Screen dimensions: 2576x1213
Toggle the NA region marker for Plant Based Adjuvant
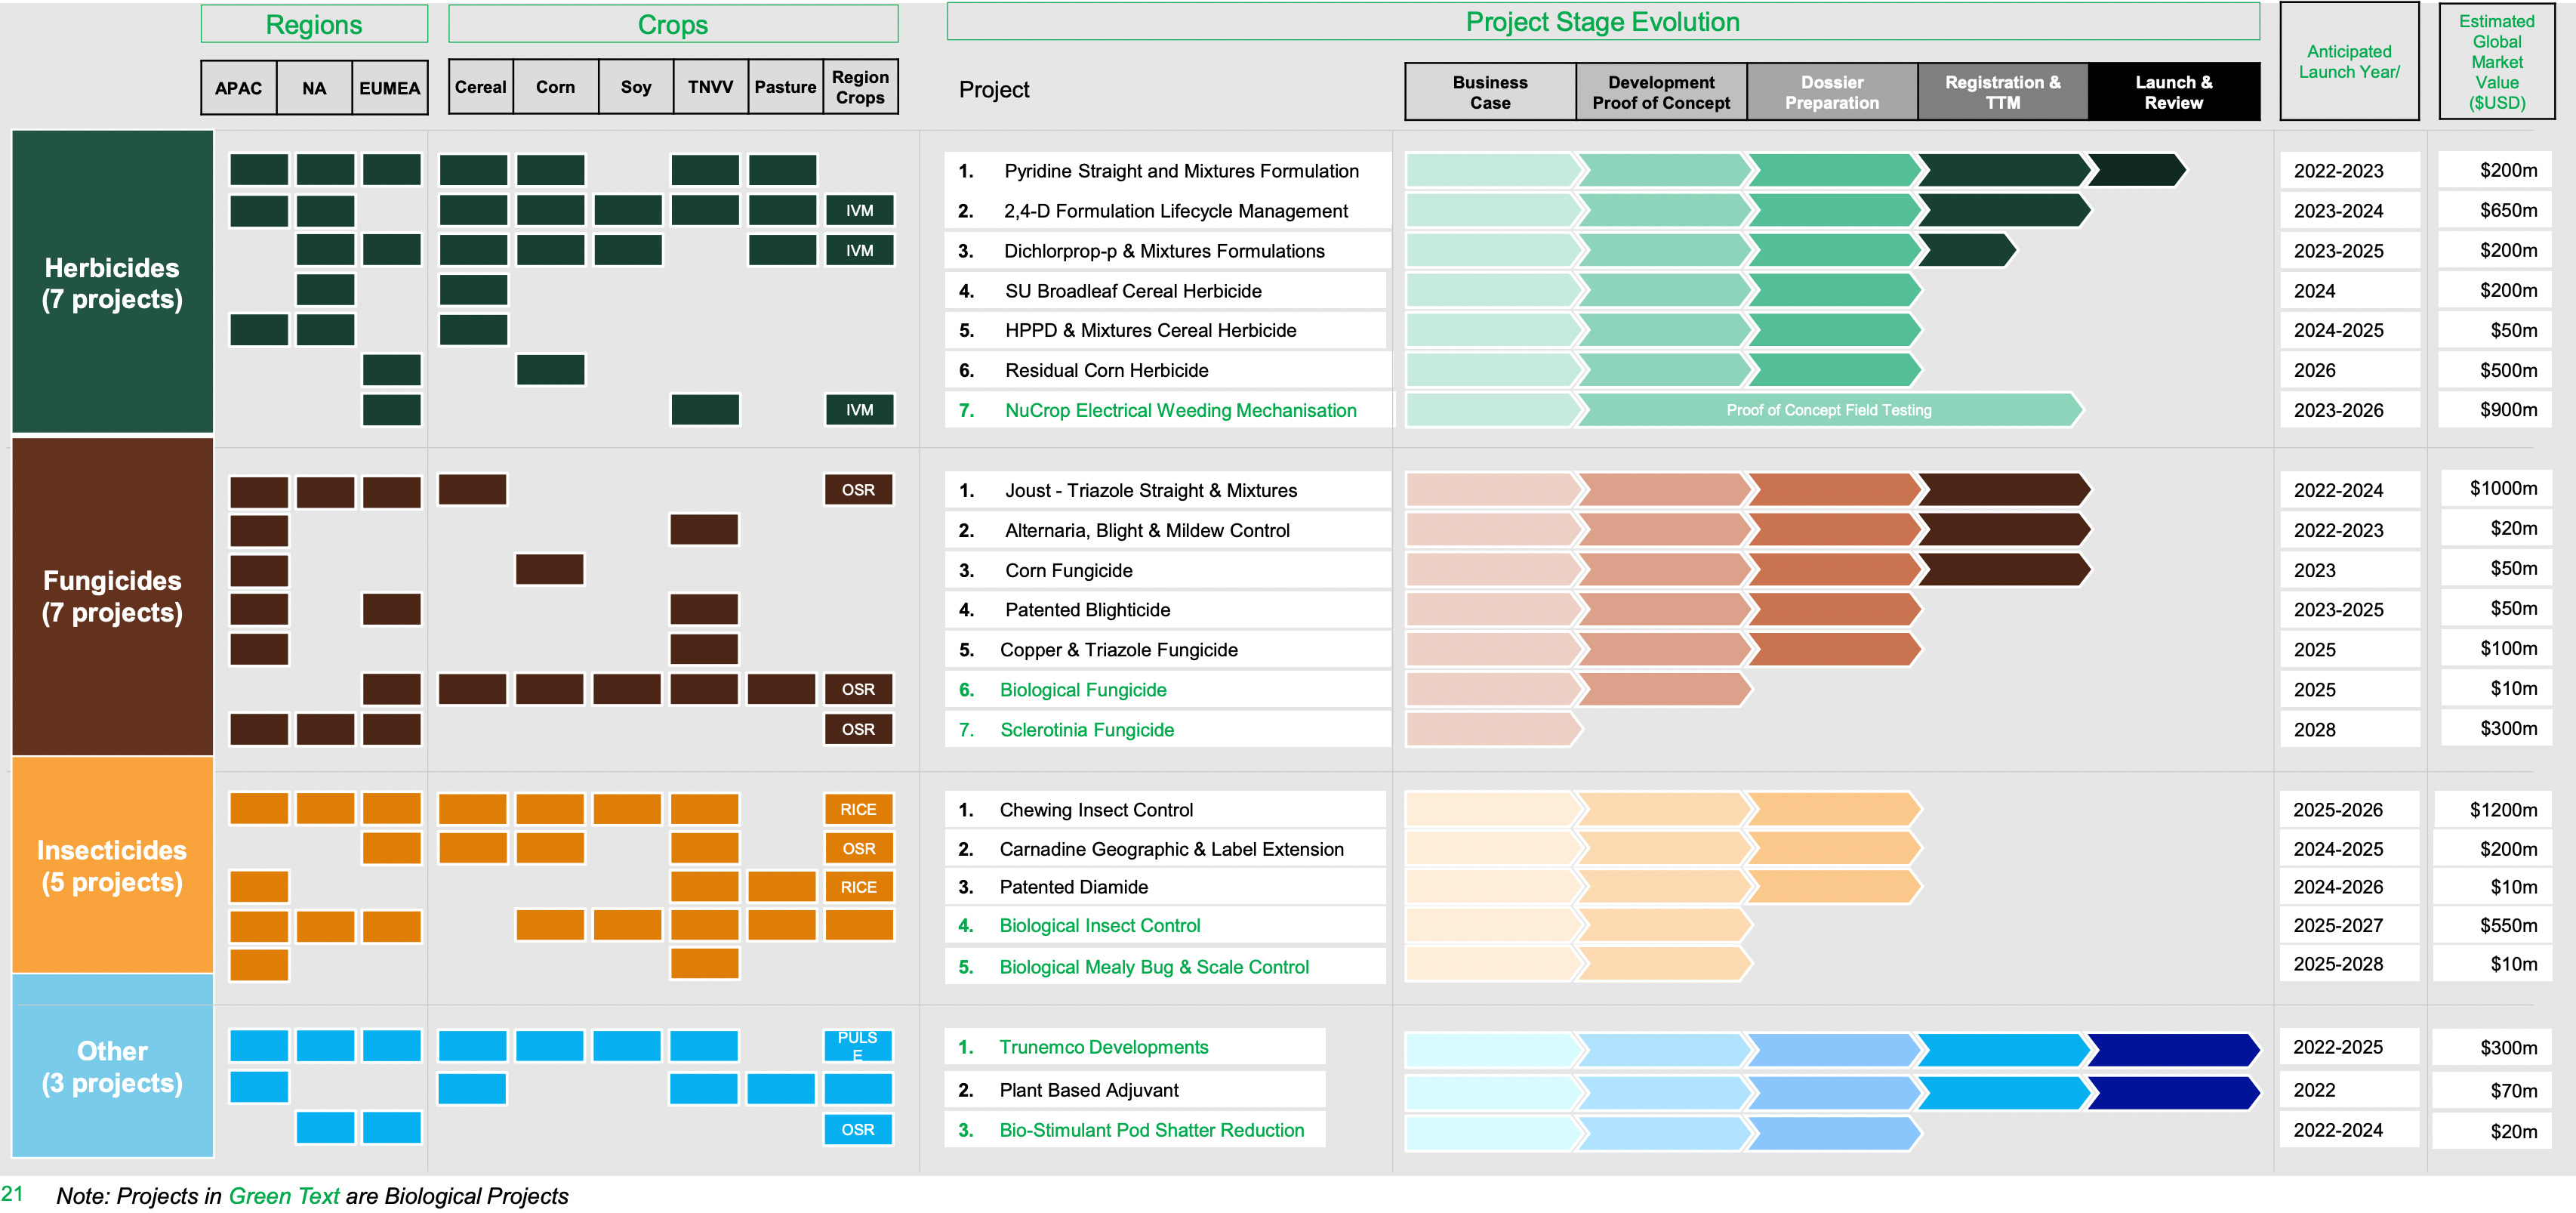(x=327, y=1089)
